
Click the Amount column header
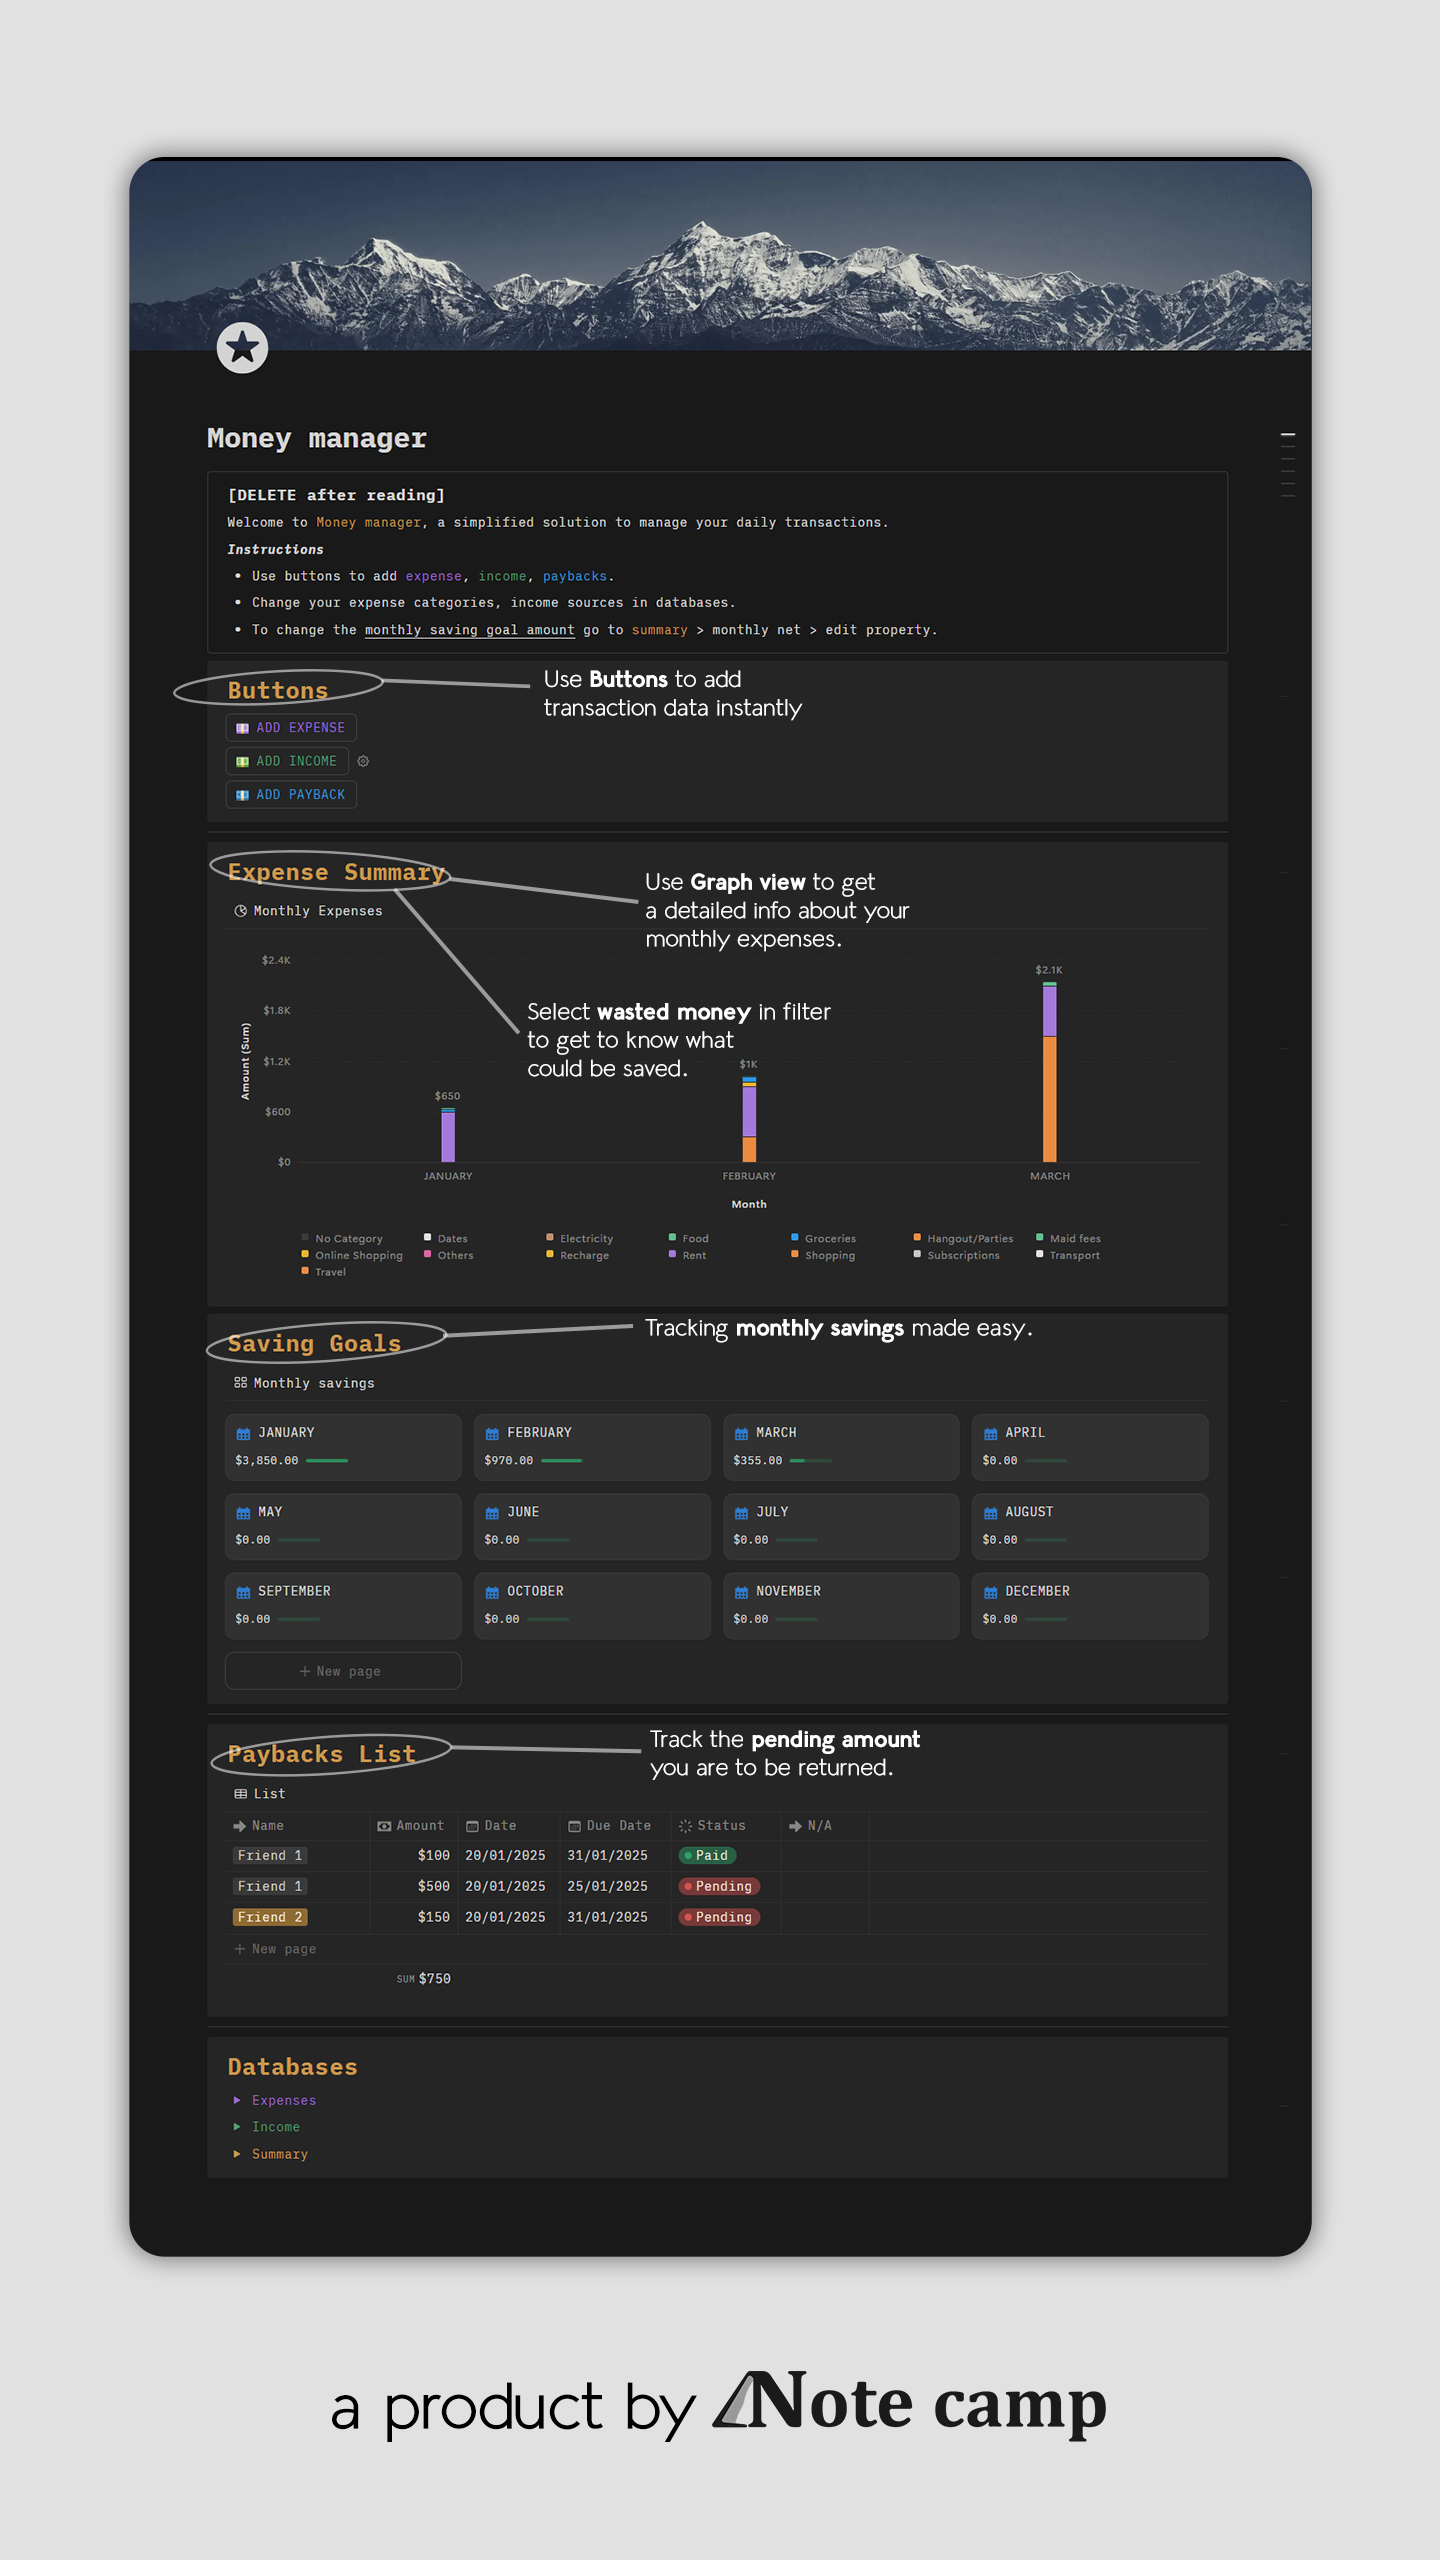point(414,1826)
